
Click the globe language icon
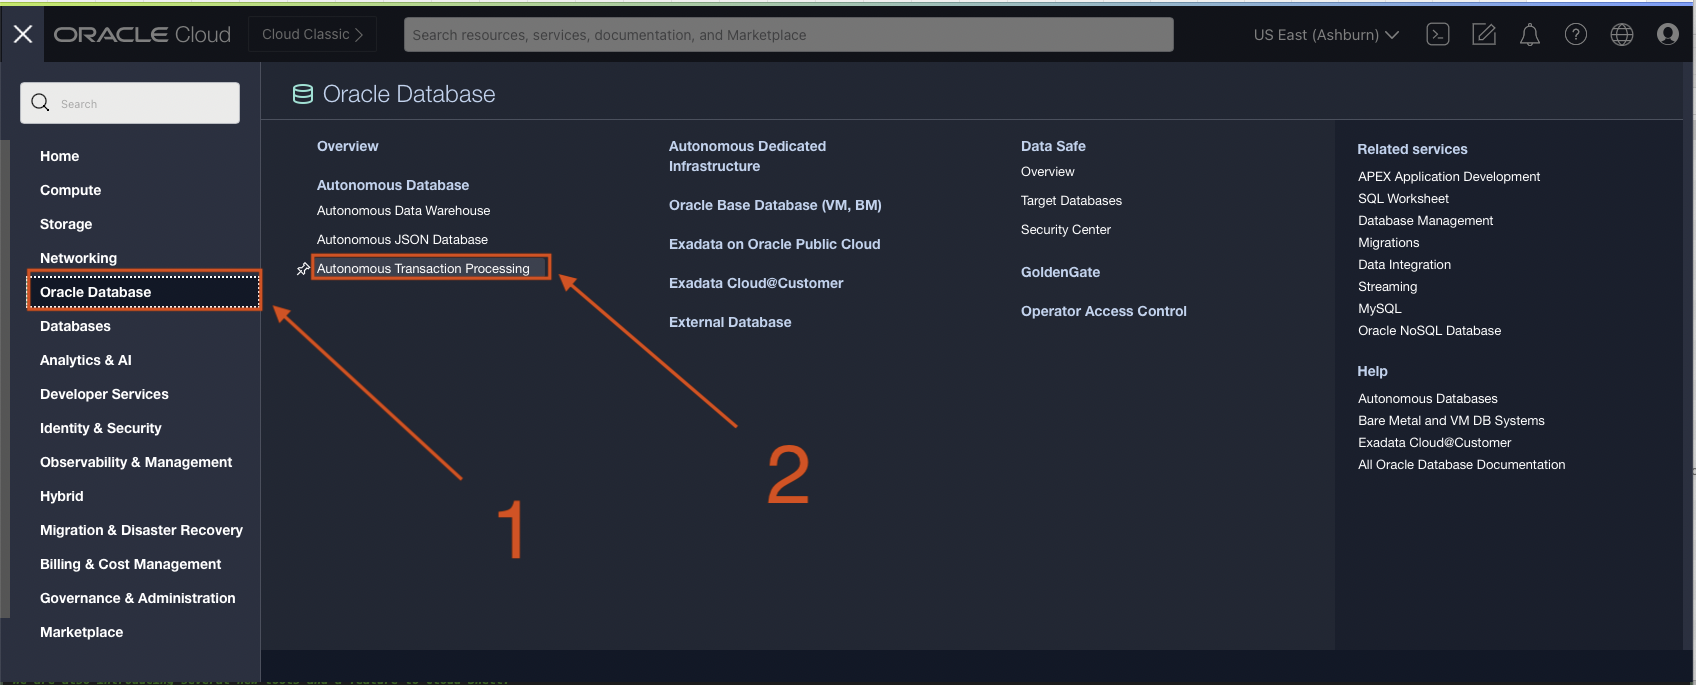[x=1622, y=35]
